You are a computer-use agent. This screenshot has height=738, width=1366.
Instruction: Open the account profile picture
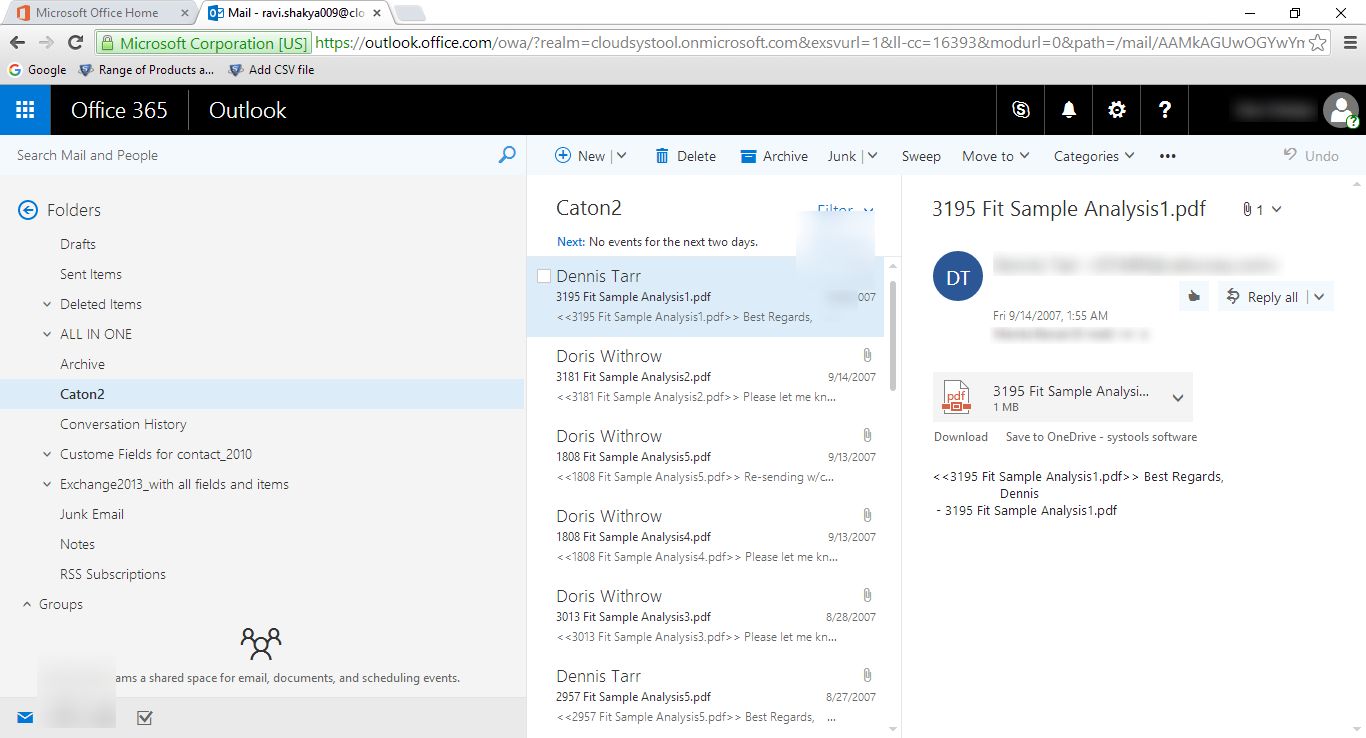point(1340,110)
